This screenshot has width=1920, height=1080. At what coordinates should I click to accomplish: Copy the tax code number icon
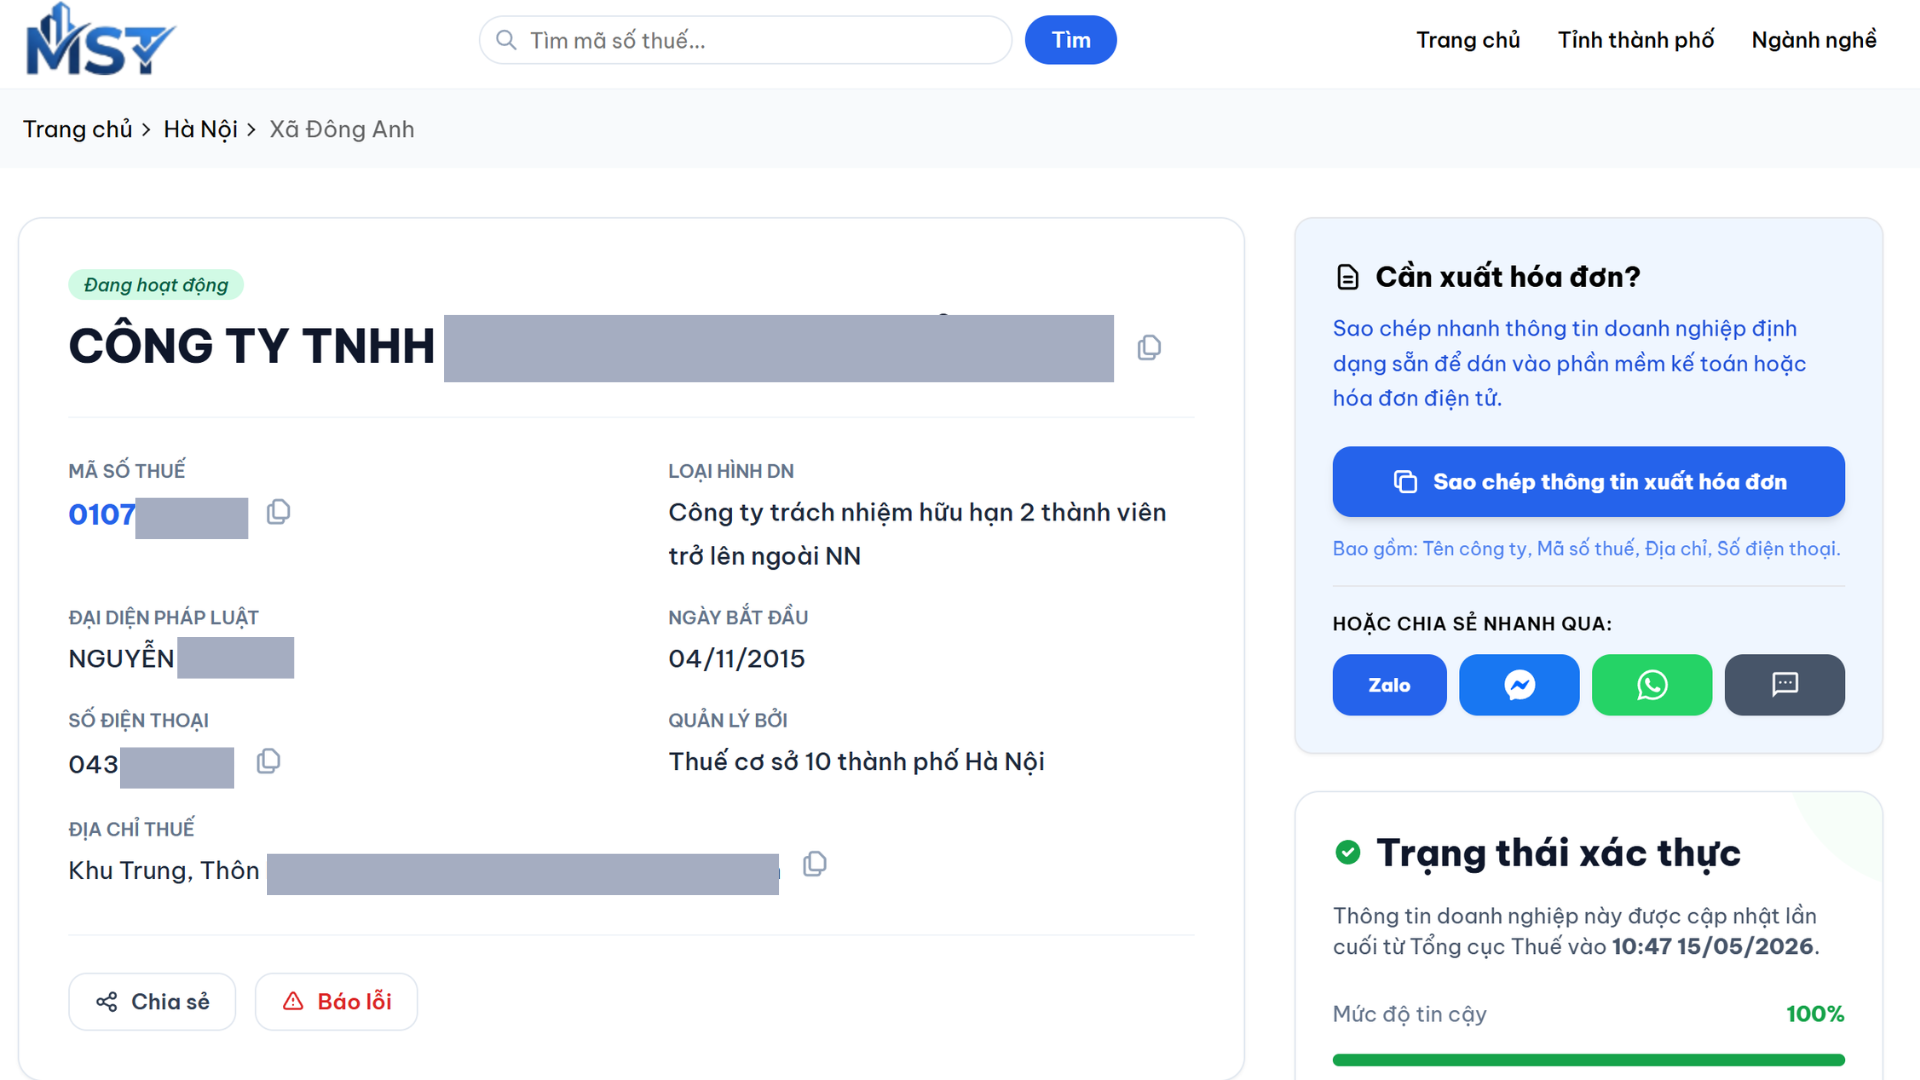coord(278,512)
